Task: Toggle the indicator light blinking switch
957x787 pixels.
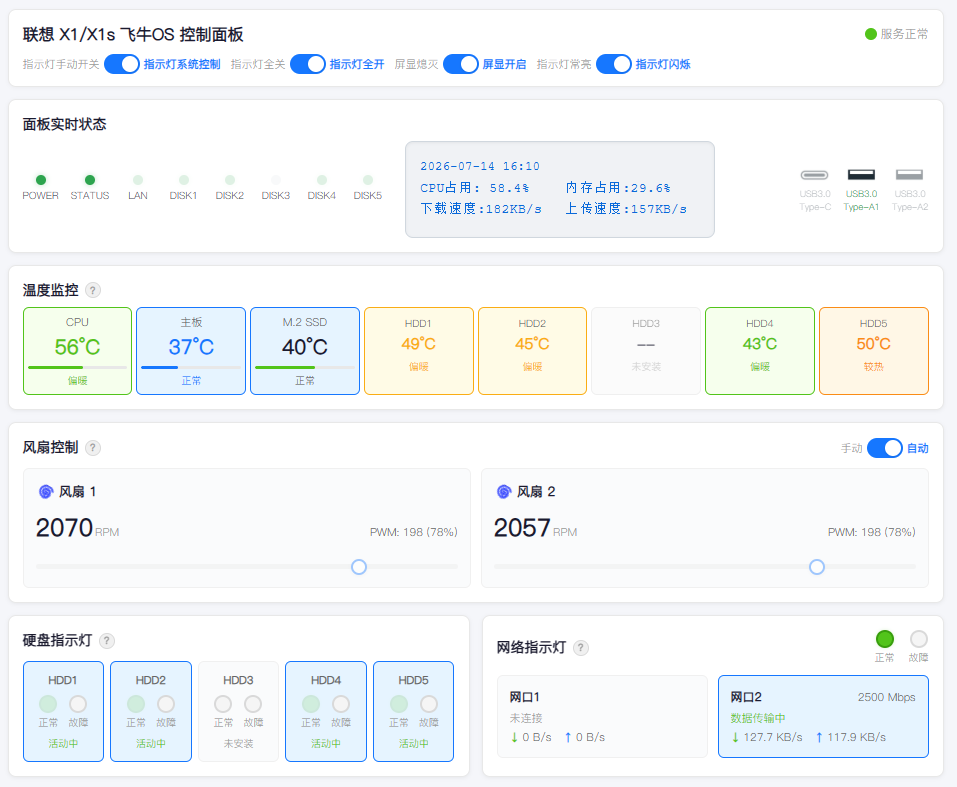Action: [x=613, y=64]
